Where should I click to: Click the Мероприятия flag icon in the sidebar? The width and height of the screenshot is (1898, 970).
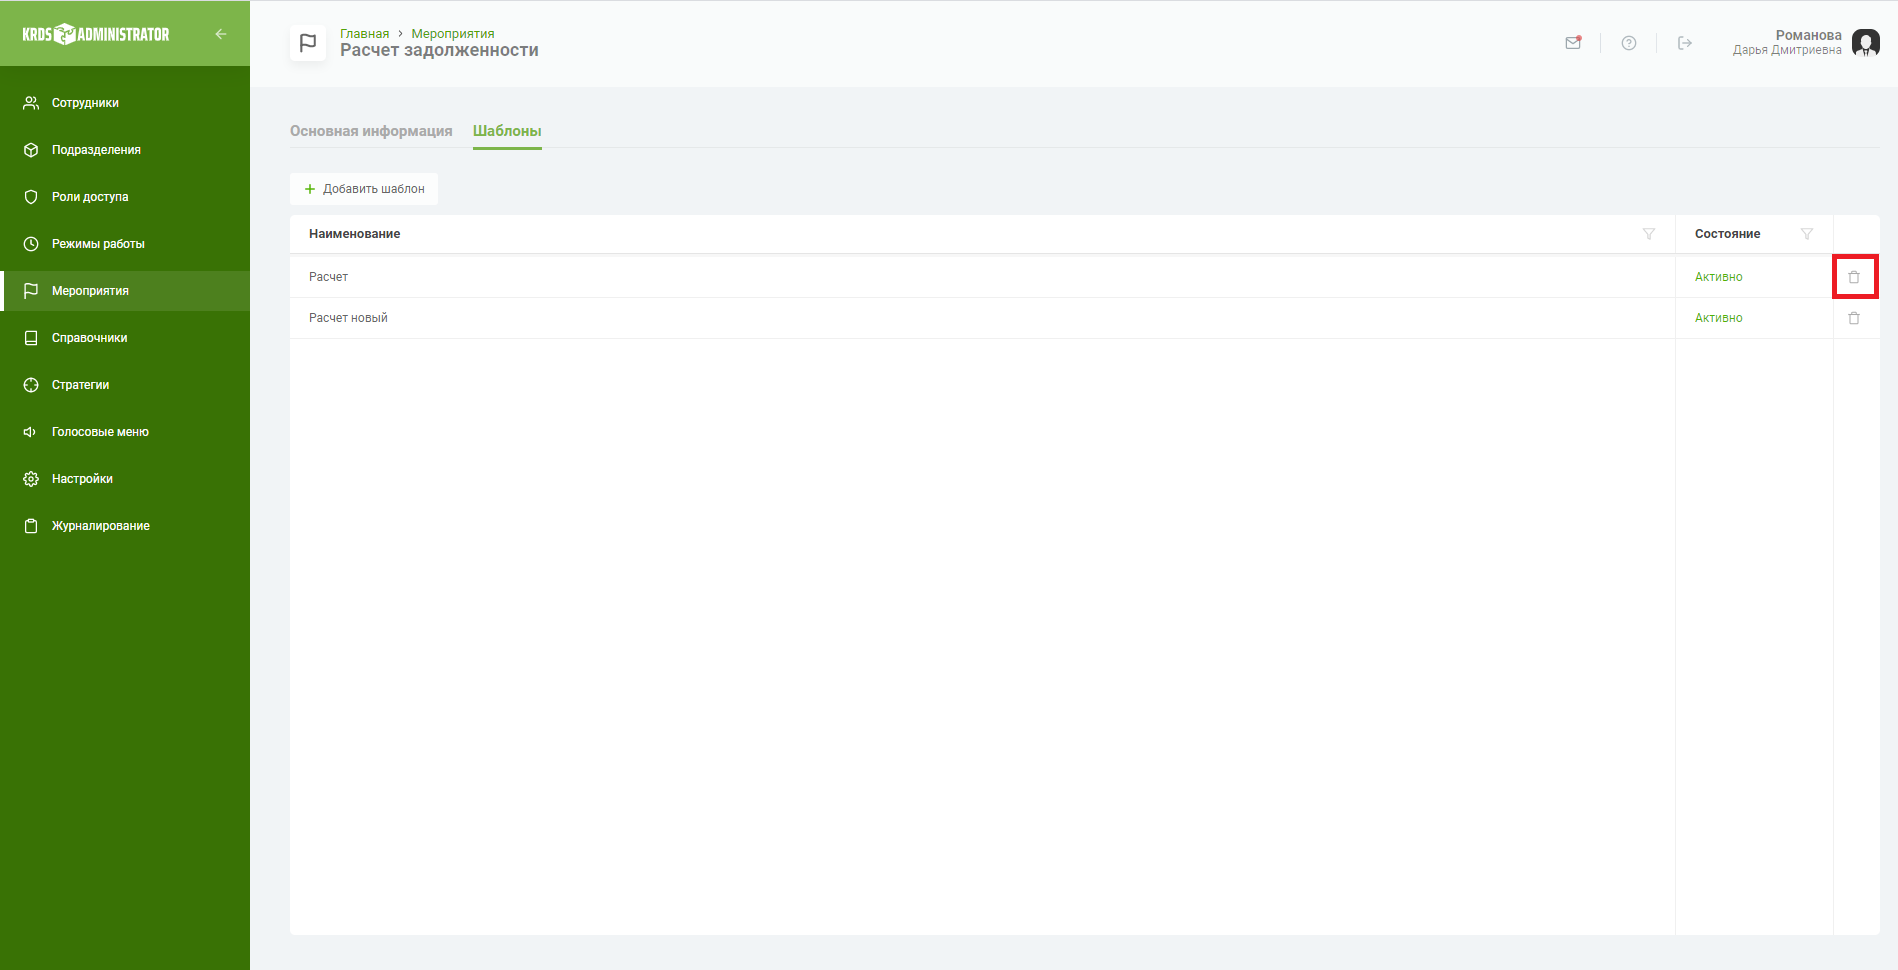31,291
